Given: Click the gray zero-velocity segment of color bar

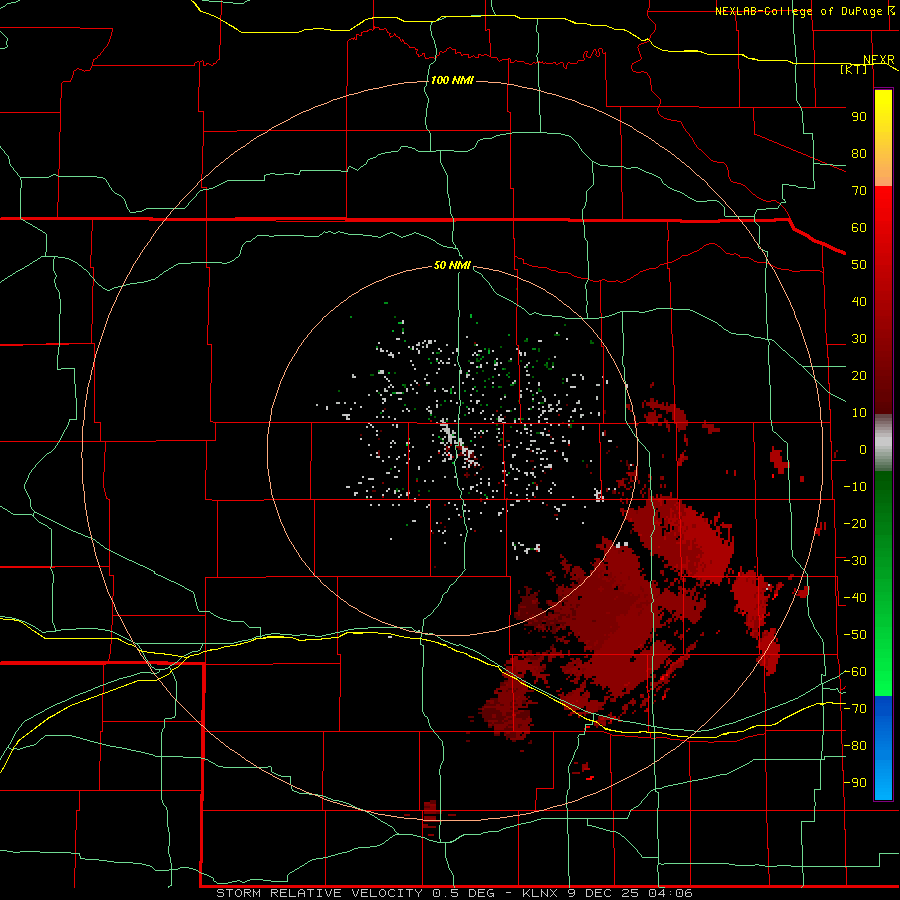Looking at the screenshot, I should click(883, 443).
